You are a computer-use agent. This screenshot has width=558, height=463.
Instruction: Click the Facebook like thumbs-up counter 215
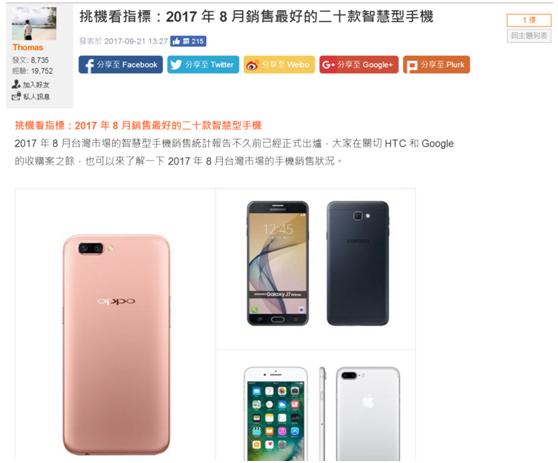point(188,41)
